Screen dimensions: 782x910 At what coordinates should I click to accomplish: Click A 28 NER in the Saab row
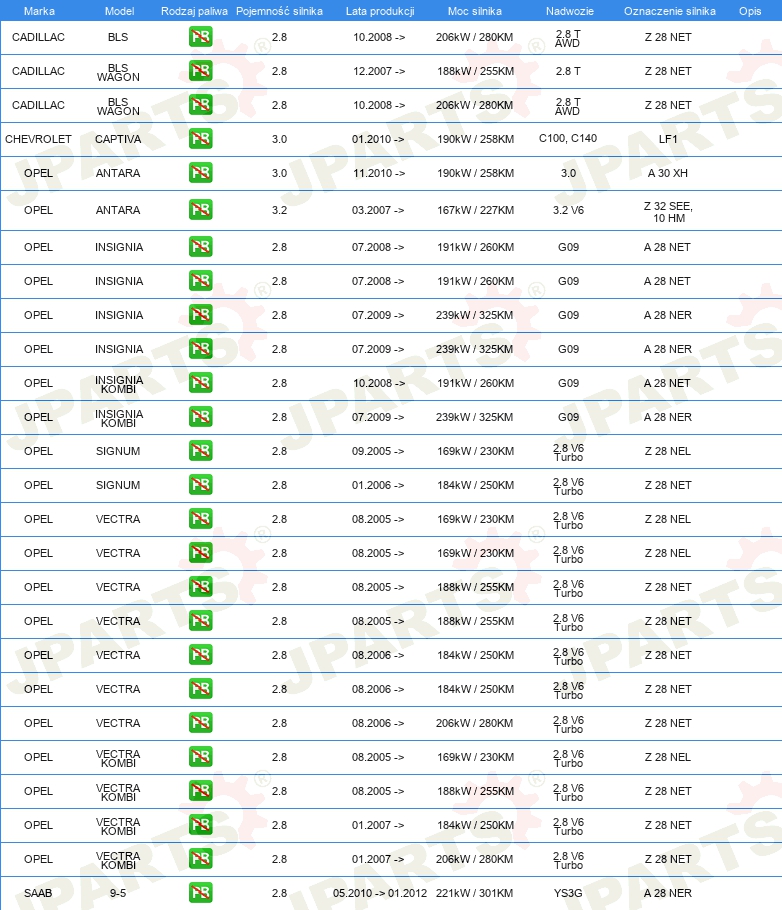[668, 893]
